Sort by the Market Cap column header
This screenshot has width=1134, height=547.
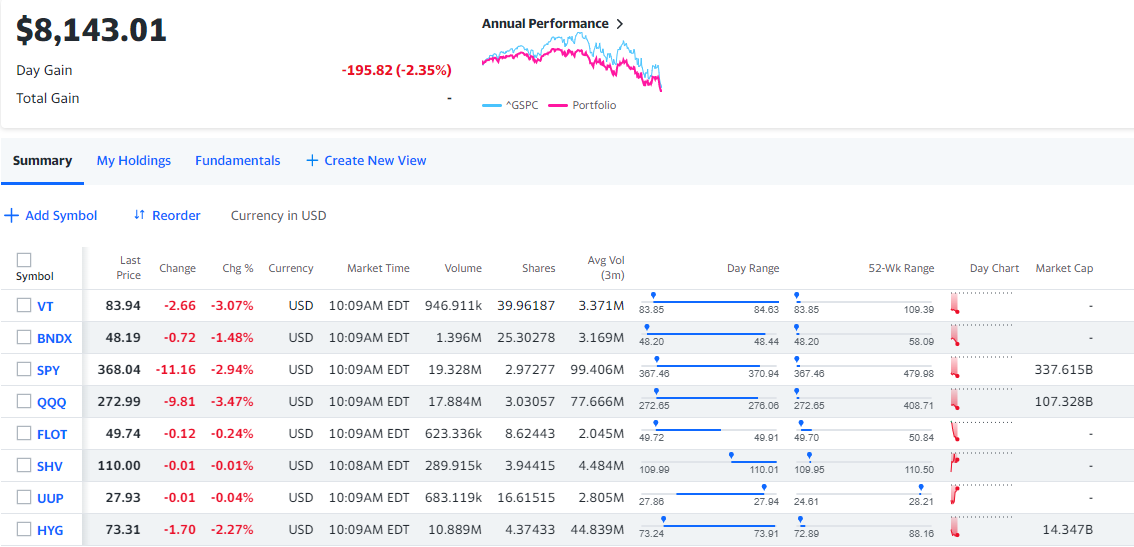[x=1064, y=268]
